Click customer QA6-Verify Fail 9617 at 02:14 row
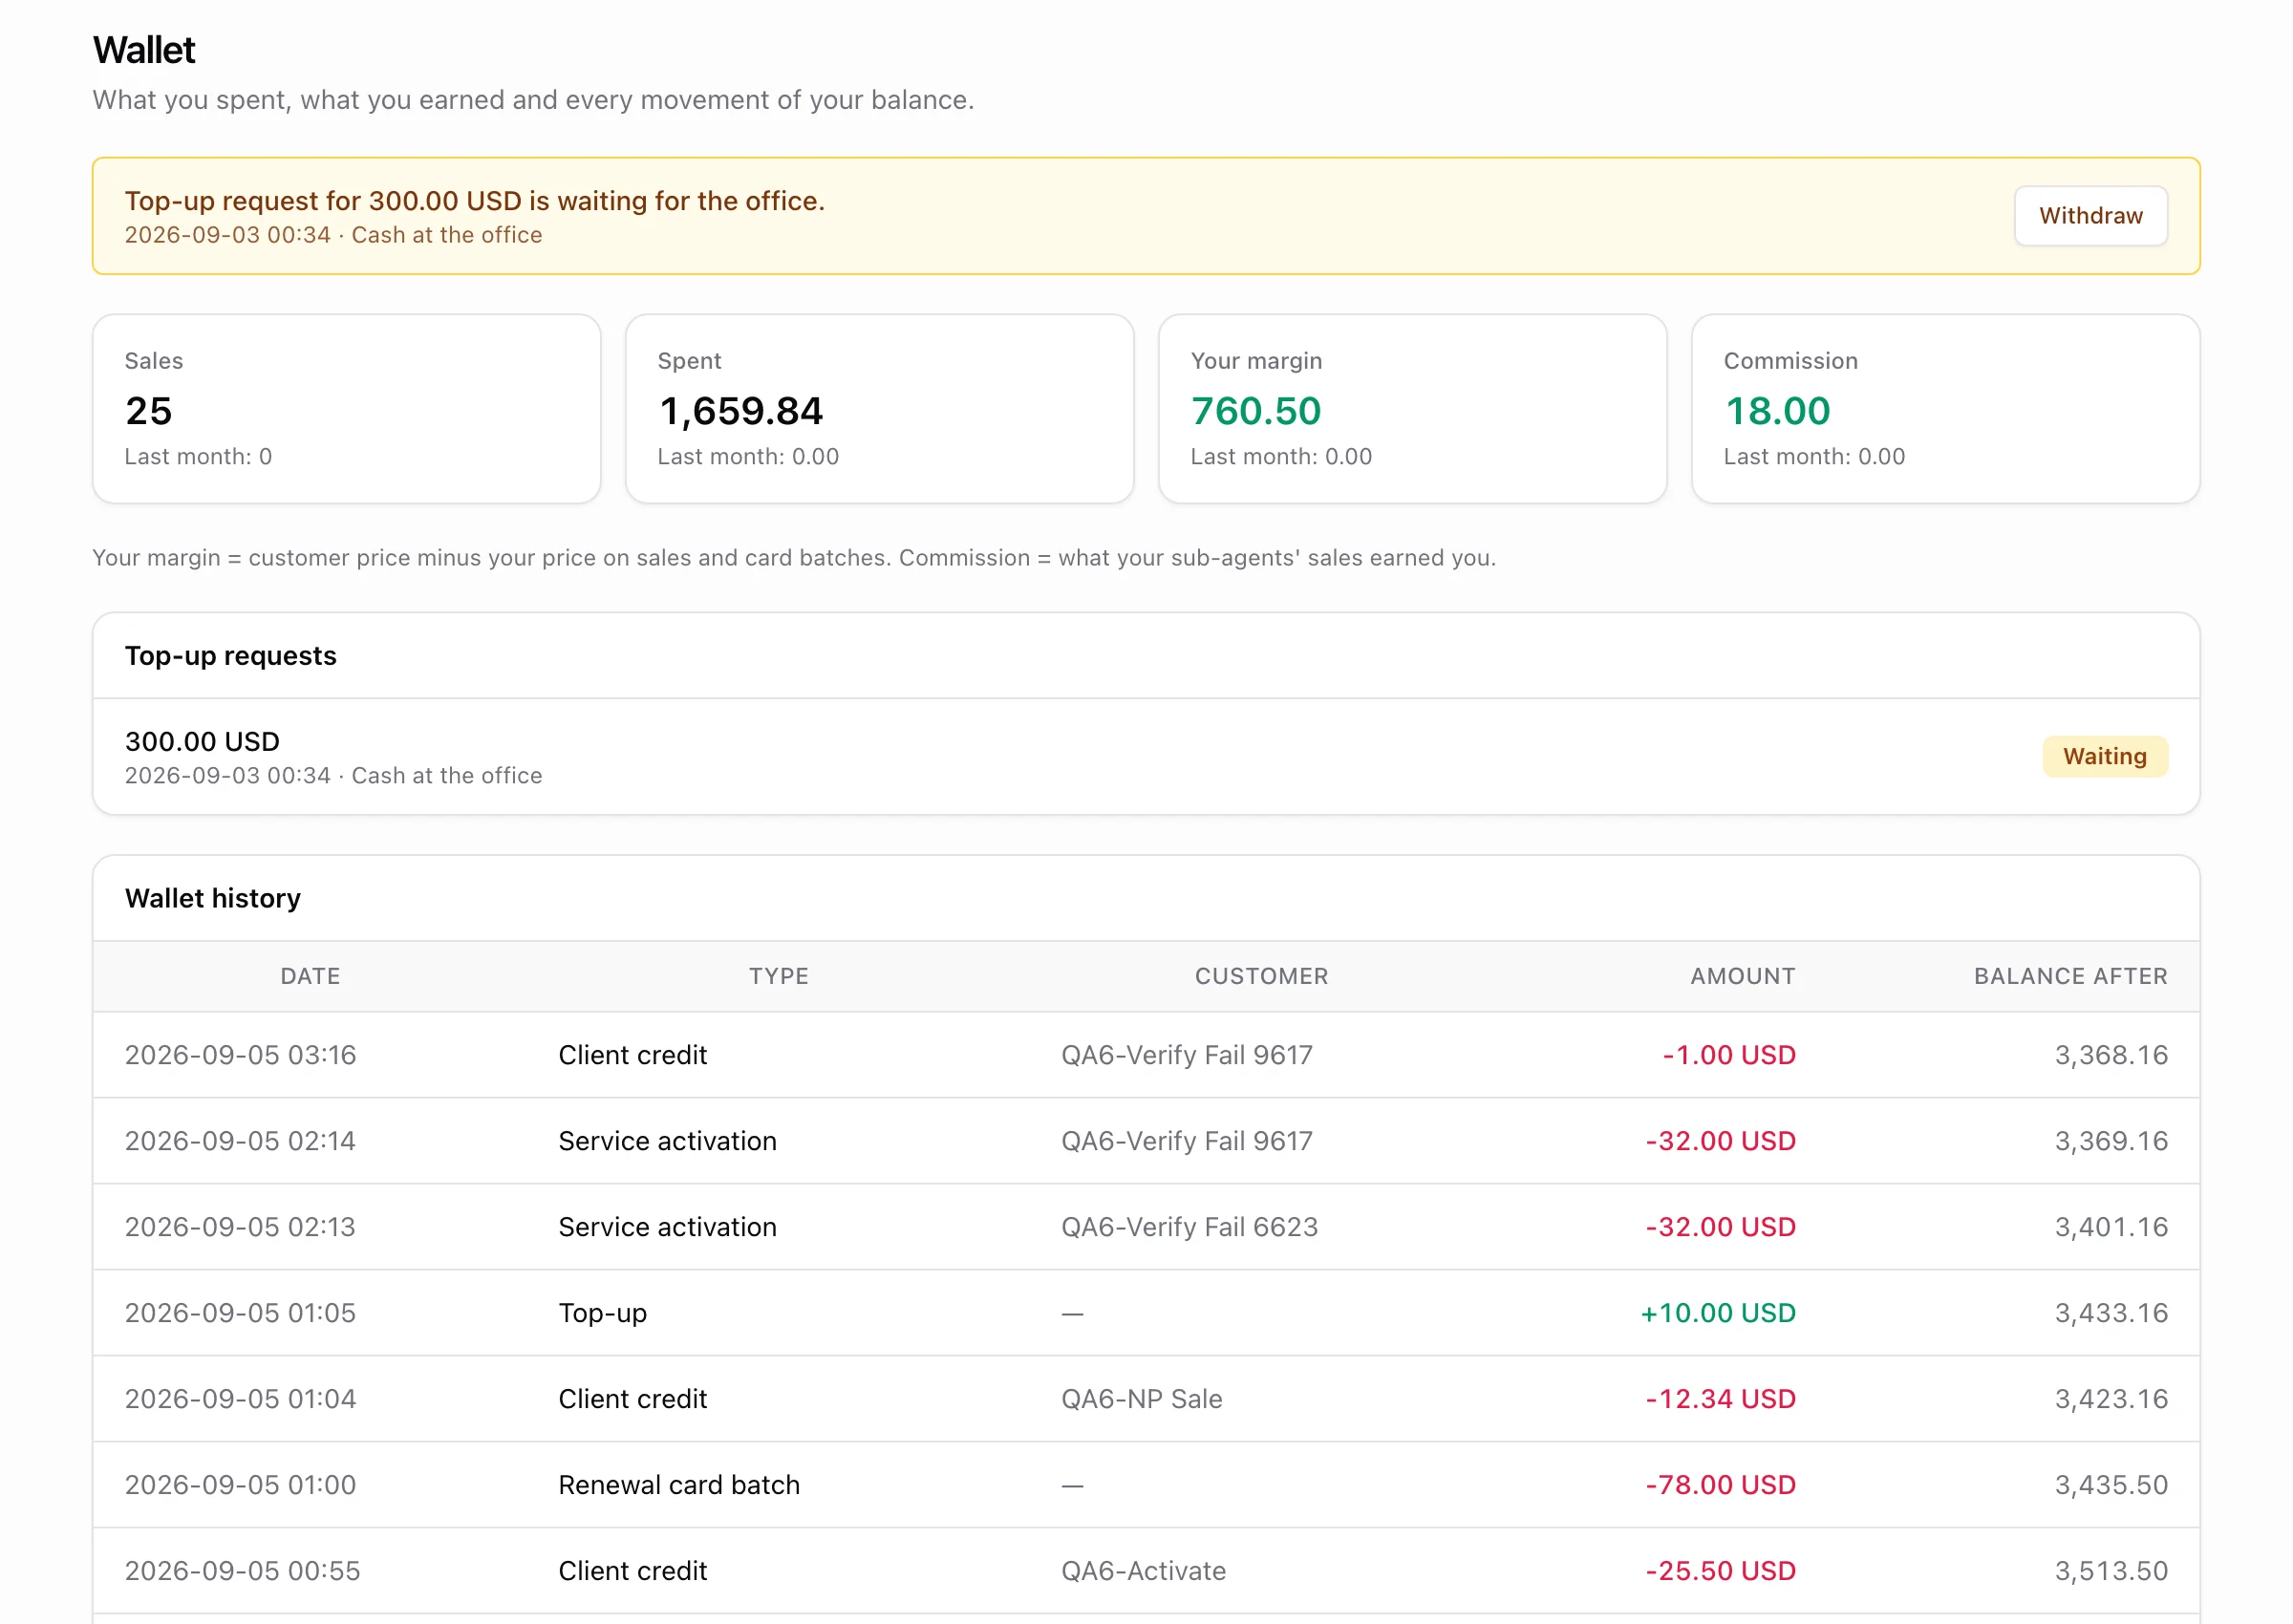Image resolution: width=2293 pixels, height=1624 pixels. pos(1187,1141)
